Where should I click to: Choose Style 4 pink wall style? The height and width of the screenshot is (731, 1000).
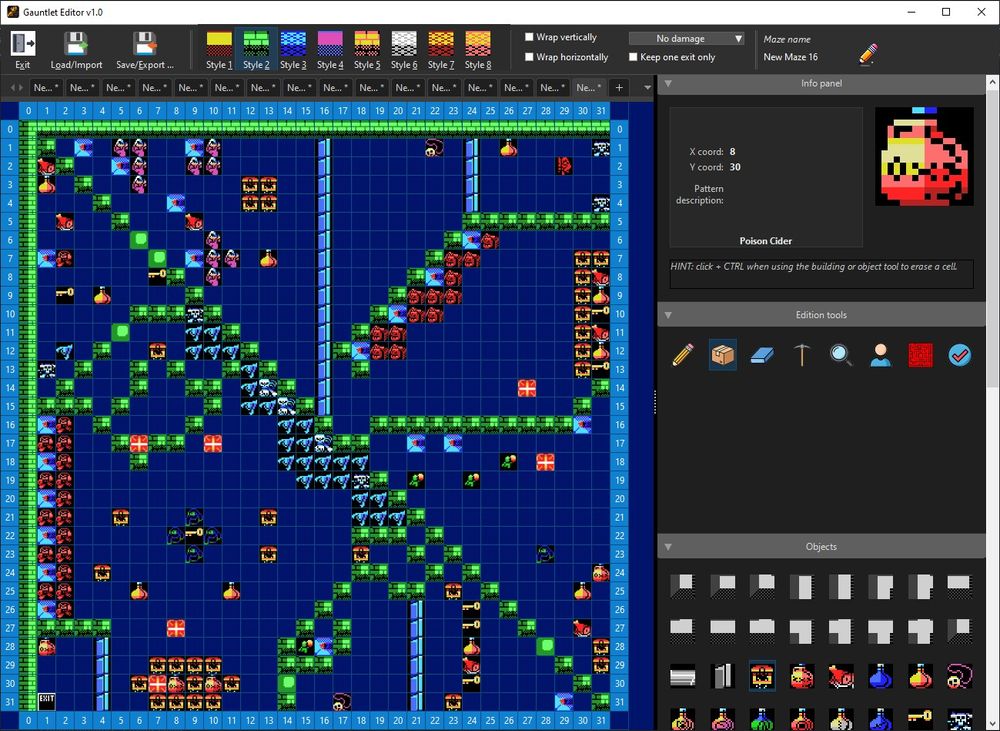(330, 50)
